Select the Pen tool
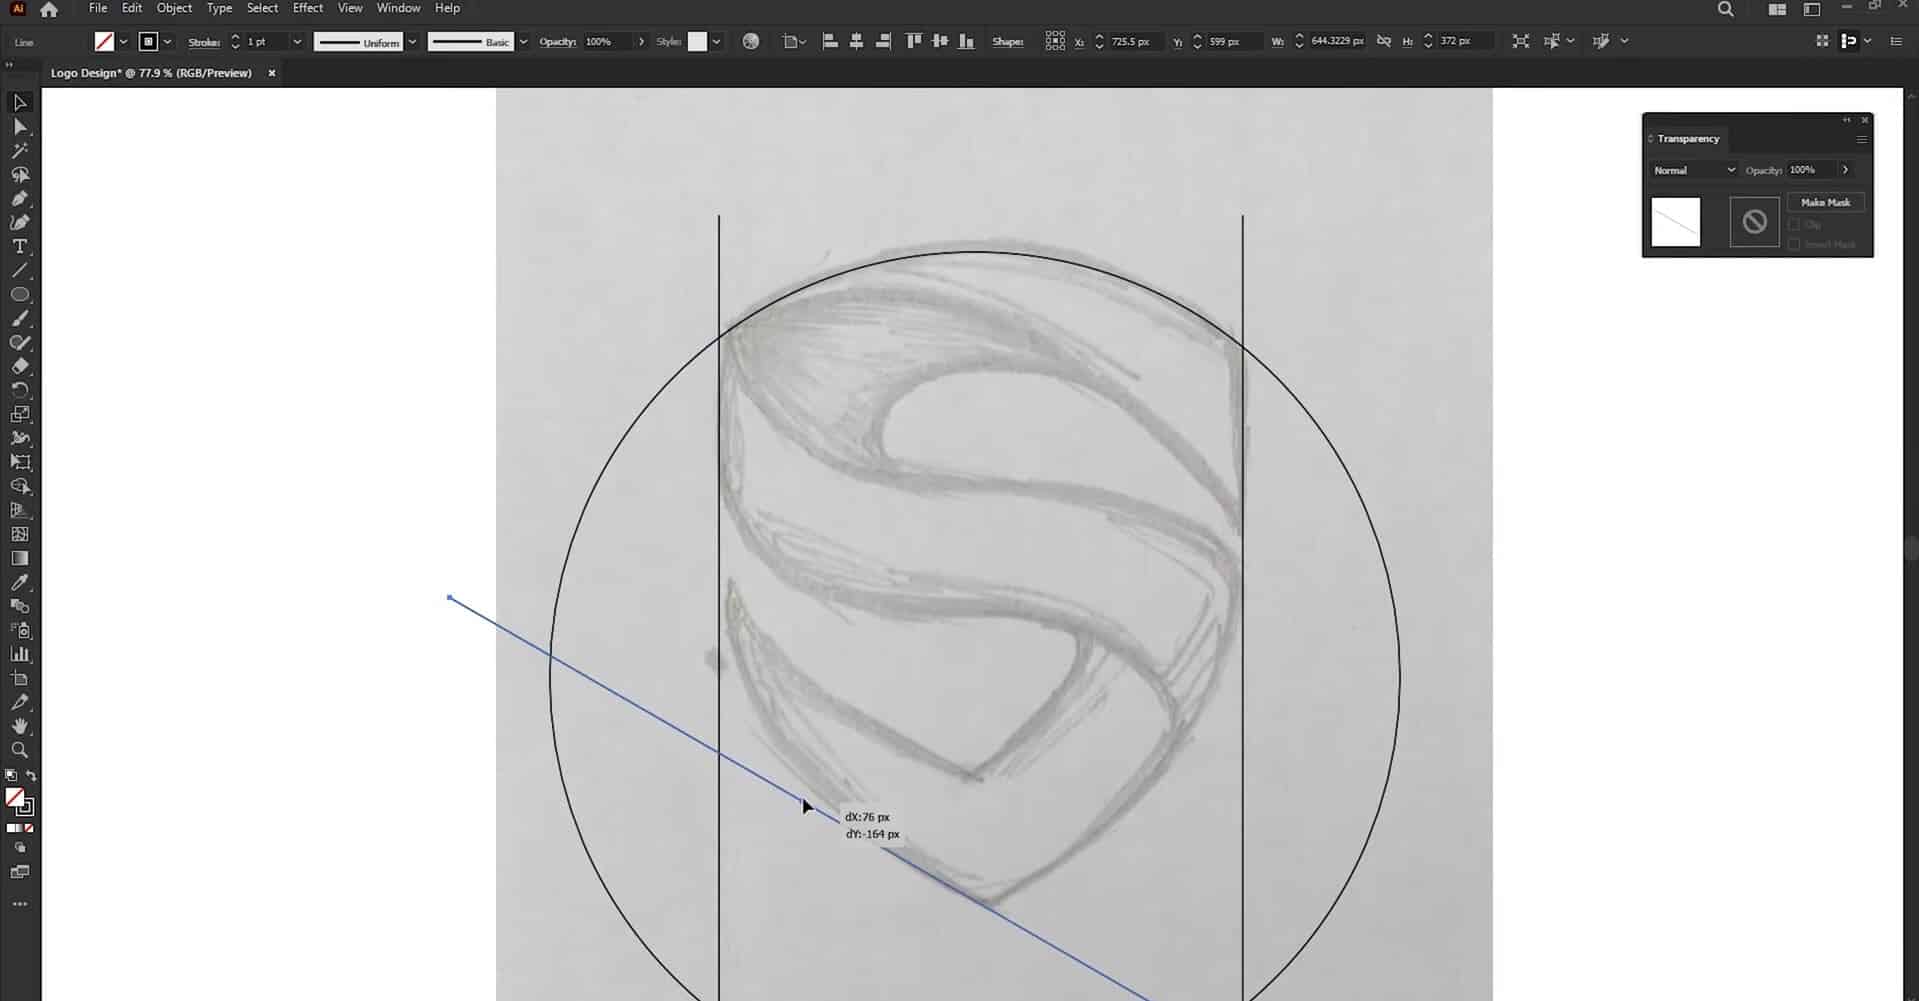The width and height of the screenshot is (1919, 1001). (x=20, y=198)
